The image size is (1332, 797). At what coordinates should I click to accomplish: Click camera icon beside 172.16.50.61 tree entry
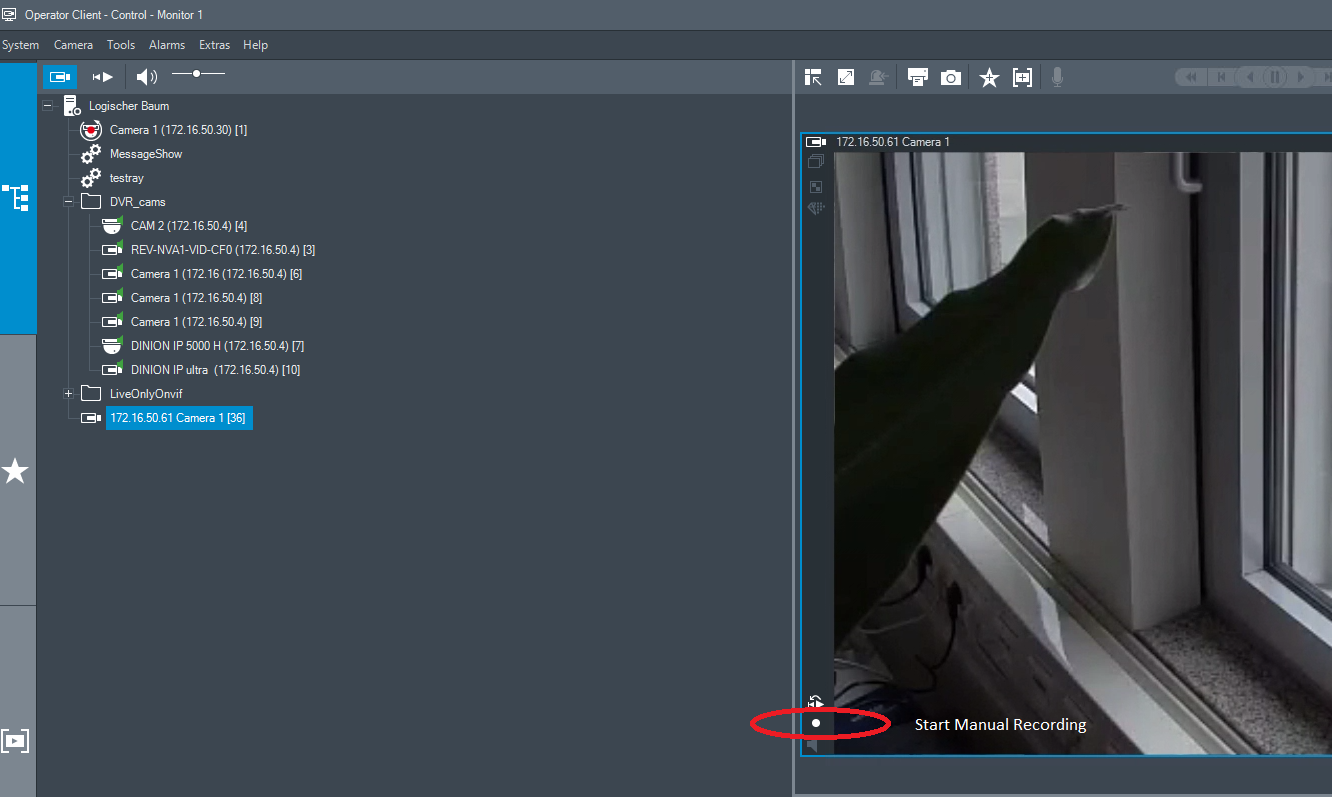tap(91, 418)
